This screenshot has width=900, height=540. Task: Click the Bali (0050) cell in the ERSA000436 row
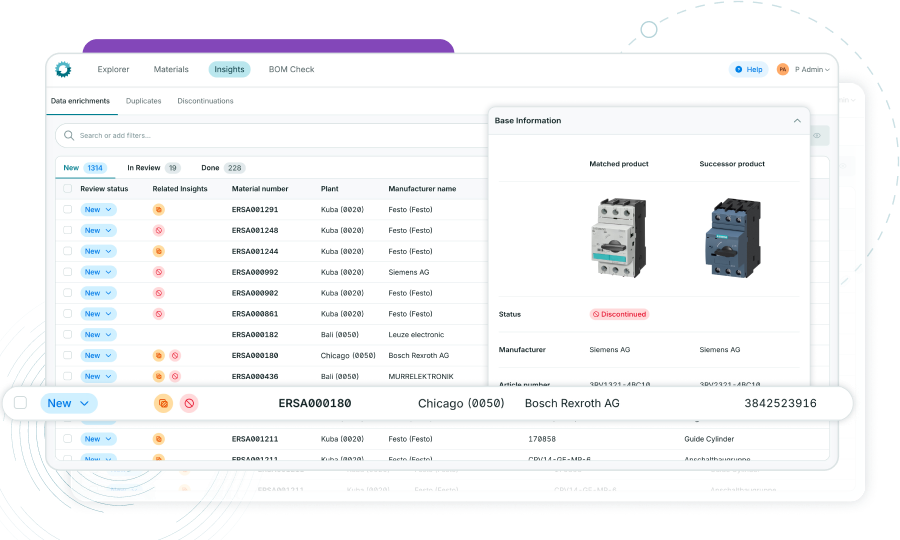(340, 376)
